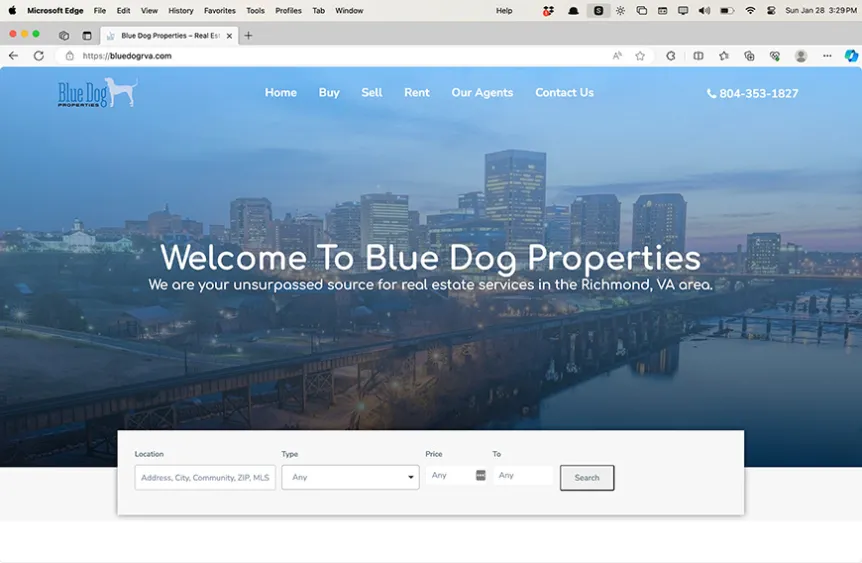Focus the To maximum price field
Image resolution: width=862 pixels, height=563 pixels.
coord(523,475)
